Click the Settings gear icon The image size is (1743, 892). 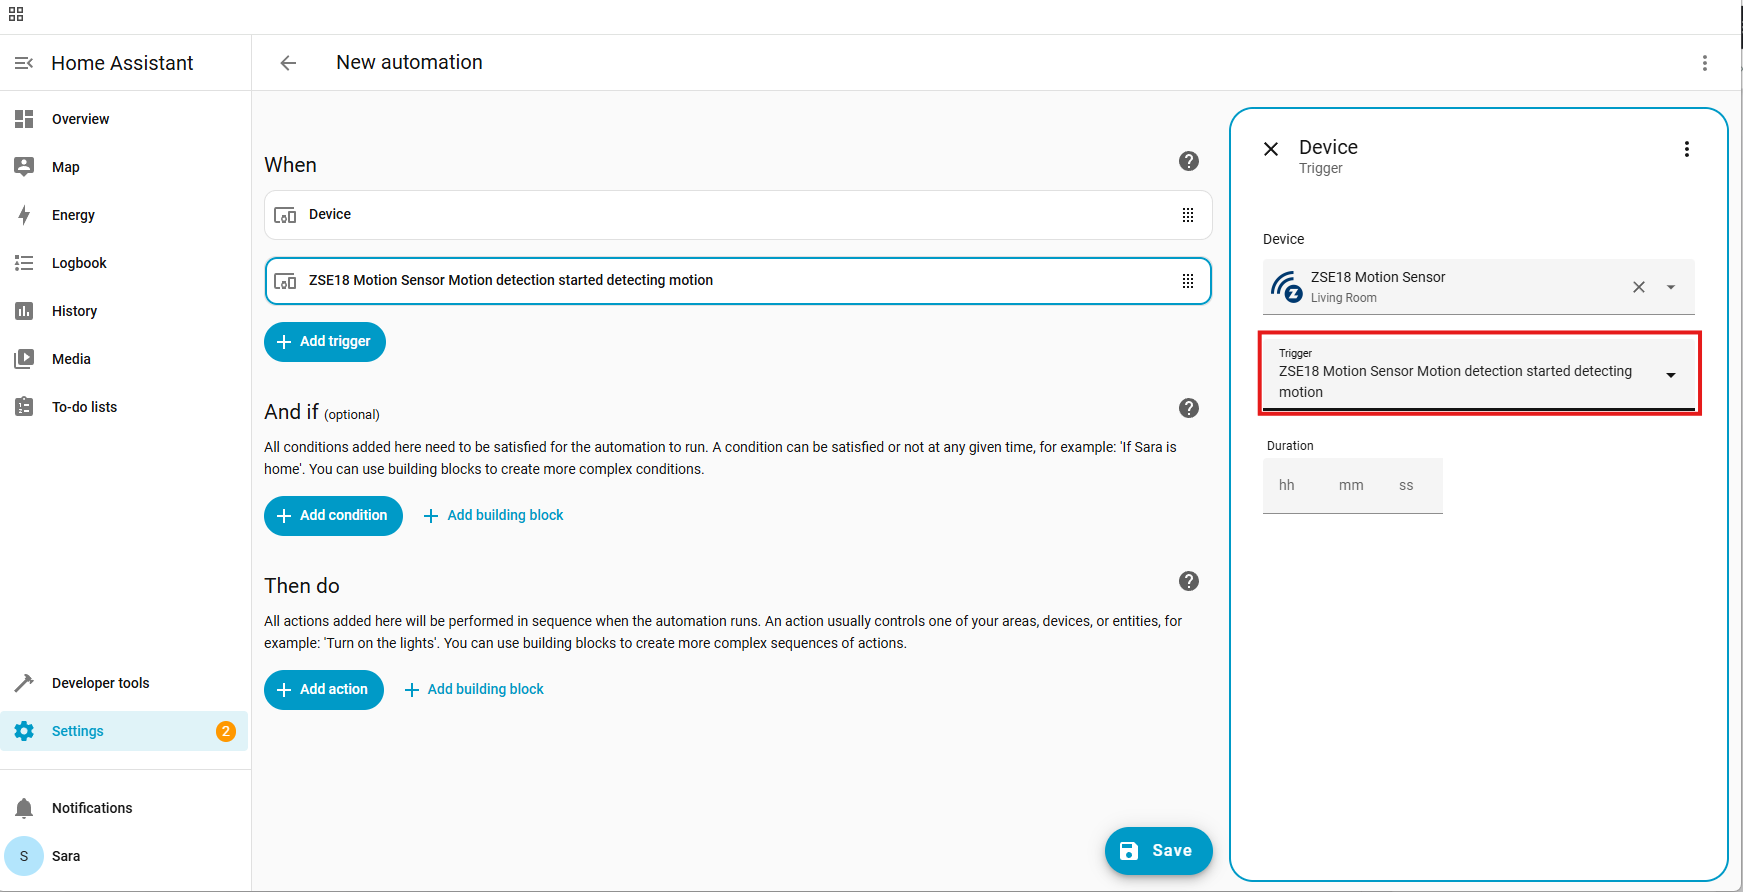point(24,731)
